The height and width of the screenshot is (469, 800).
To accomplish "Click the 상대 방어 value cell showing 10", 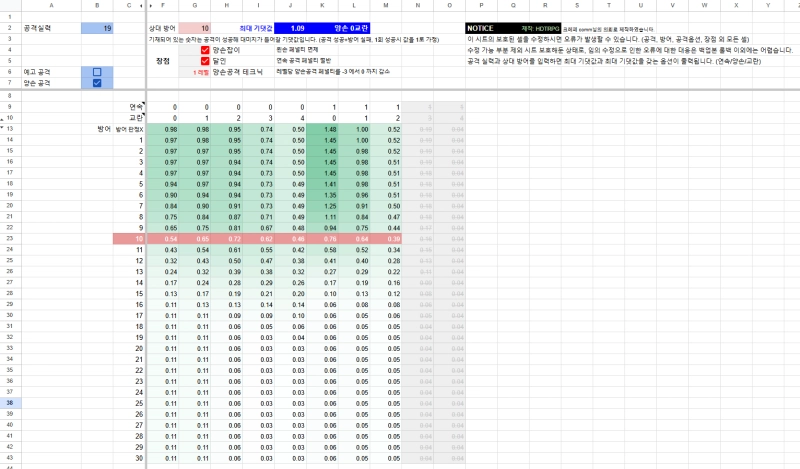I will pos(196,28).
